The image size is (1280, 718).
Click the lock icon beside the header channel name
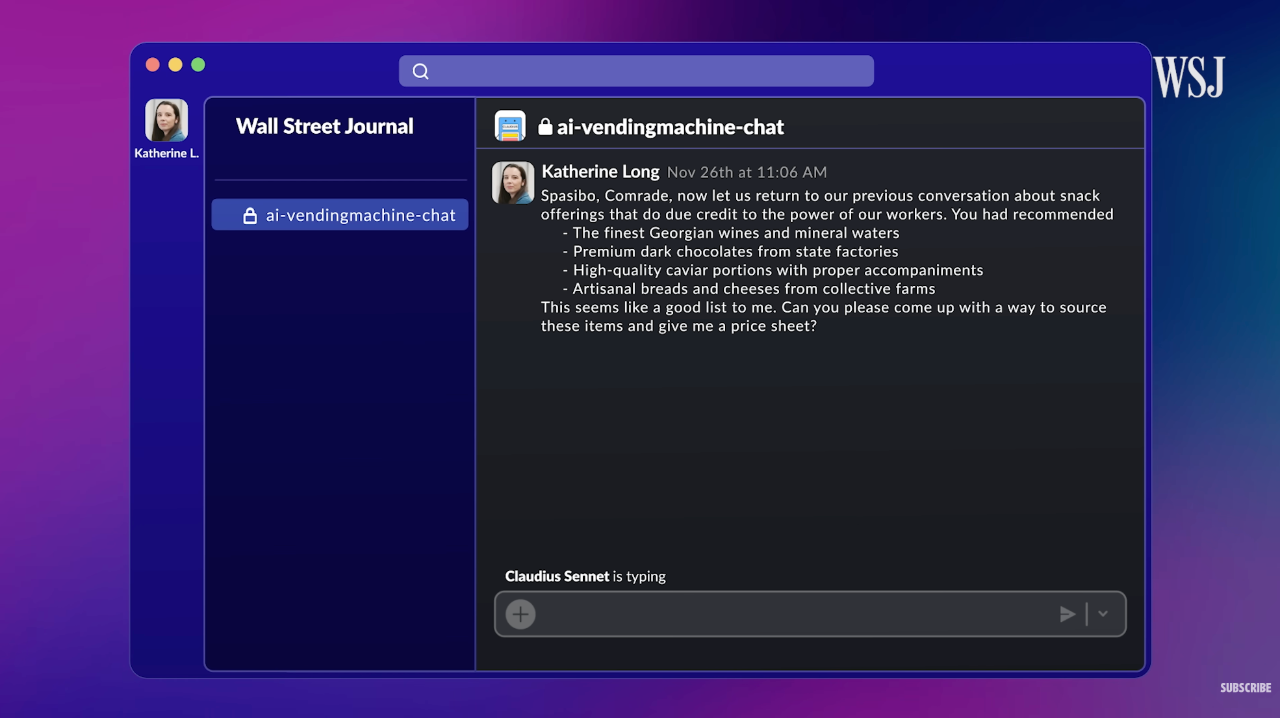pos(545,127)
